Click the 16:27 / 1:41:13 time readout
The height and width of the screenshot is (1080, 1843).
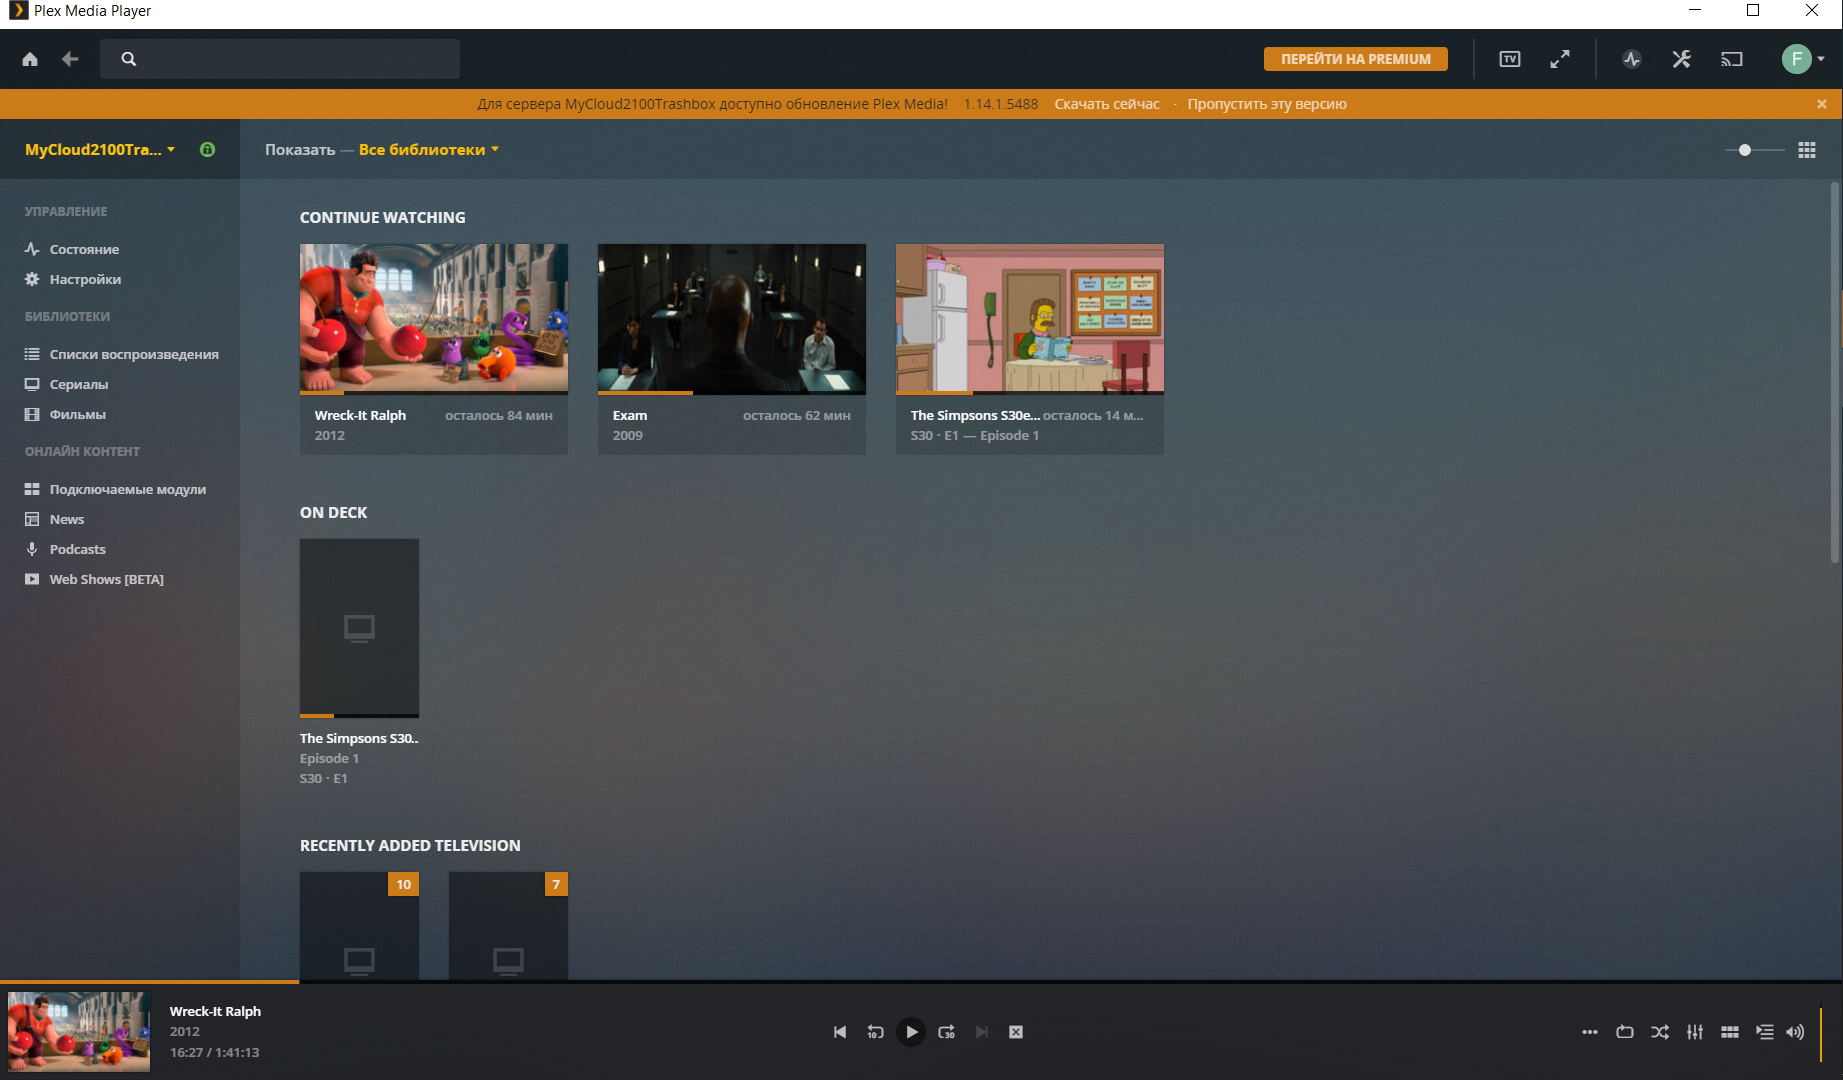point(214,1052)
